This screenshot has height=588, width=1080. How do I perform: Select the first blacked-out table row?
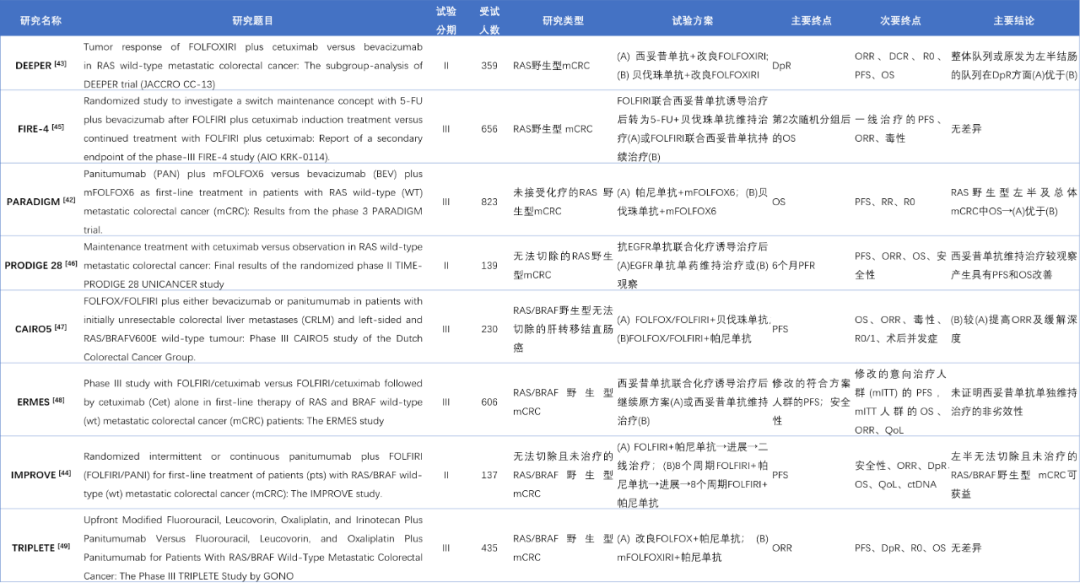click(x=540, y=63)
